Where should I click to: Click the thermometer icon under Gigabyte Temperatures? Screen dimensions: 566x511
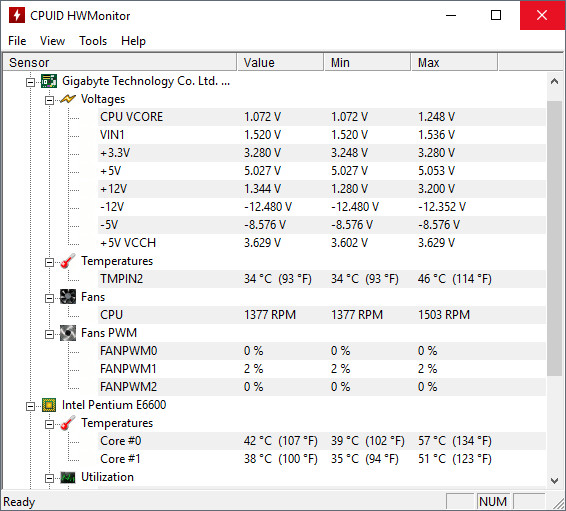point(68,261)
